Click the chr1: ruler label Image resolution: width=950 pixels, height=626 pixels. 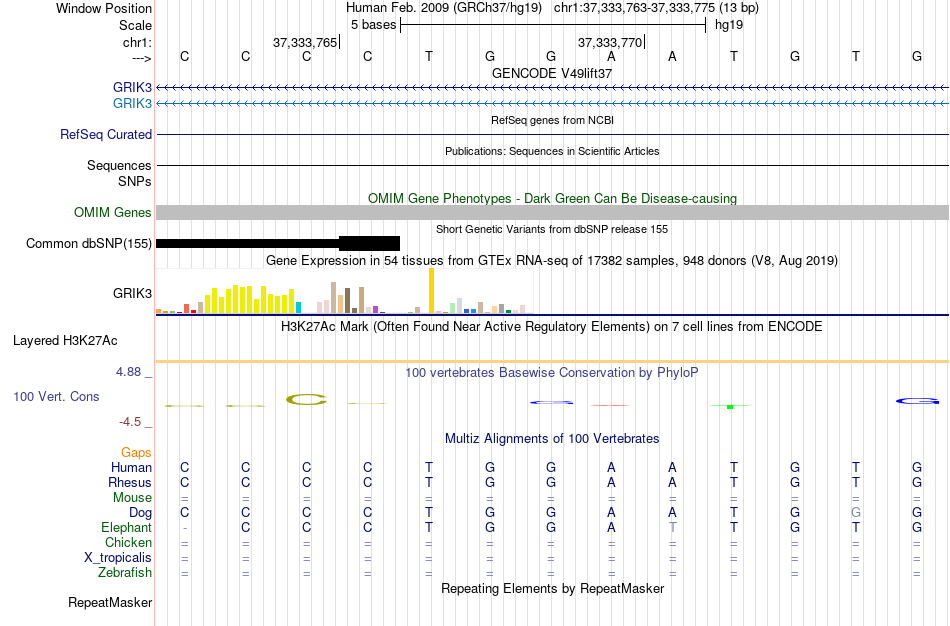(137, 42)
